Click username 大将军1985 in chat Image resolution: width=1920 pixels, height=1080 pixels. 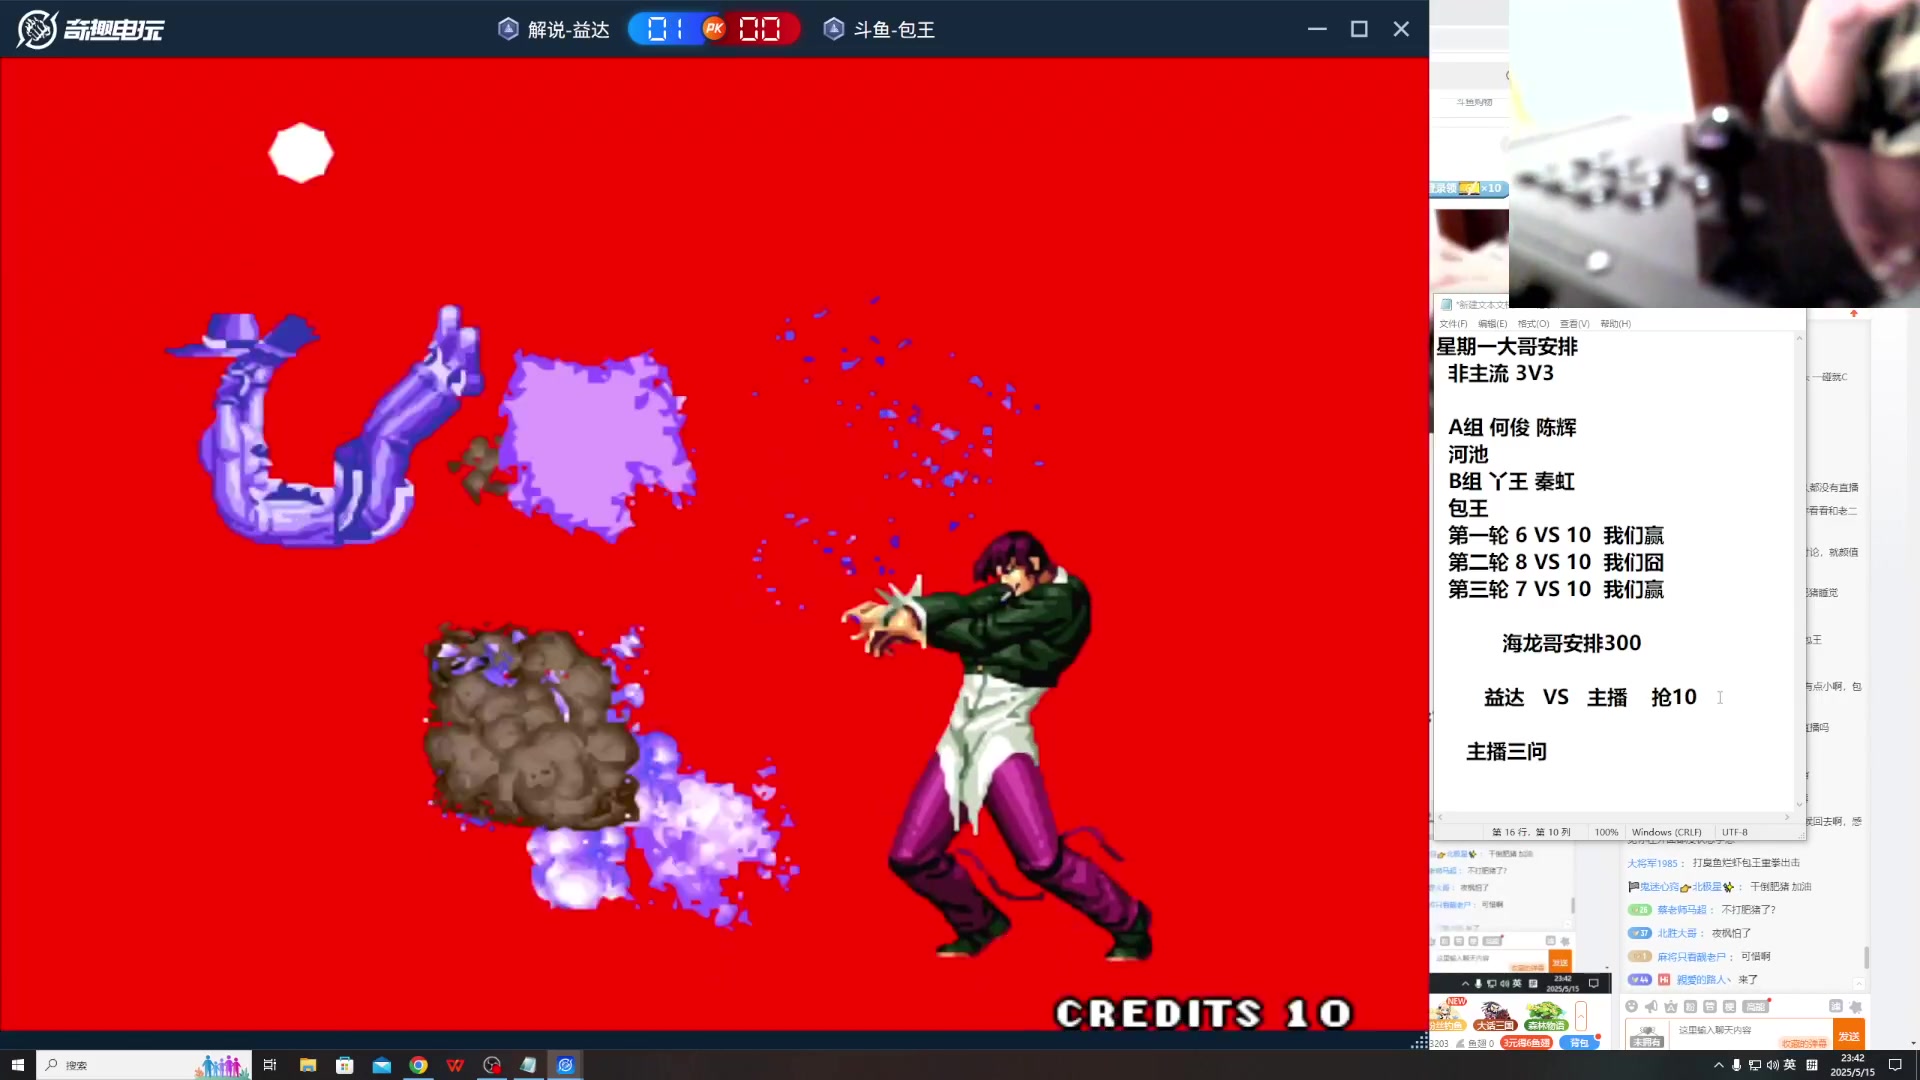click(x=1652, y=863)
